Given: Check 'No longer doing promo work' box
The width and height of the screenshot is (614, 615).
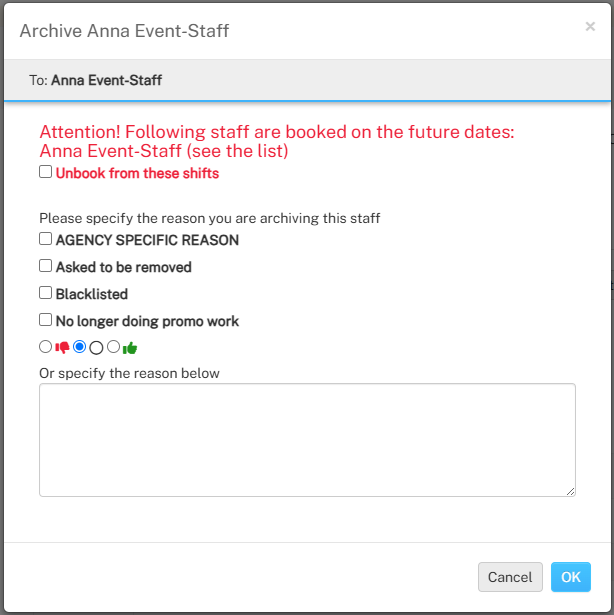Looking at the screenshot, I should coord(46,320).
